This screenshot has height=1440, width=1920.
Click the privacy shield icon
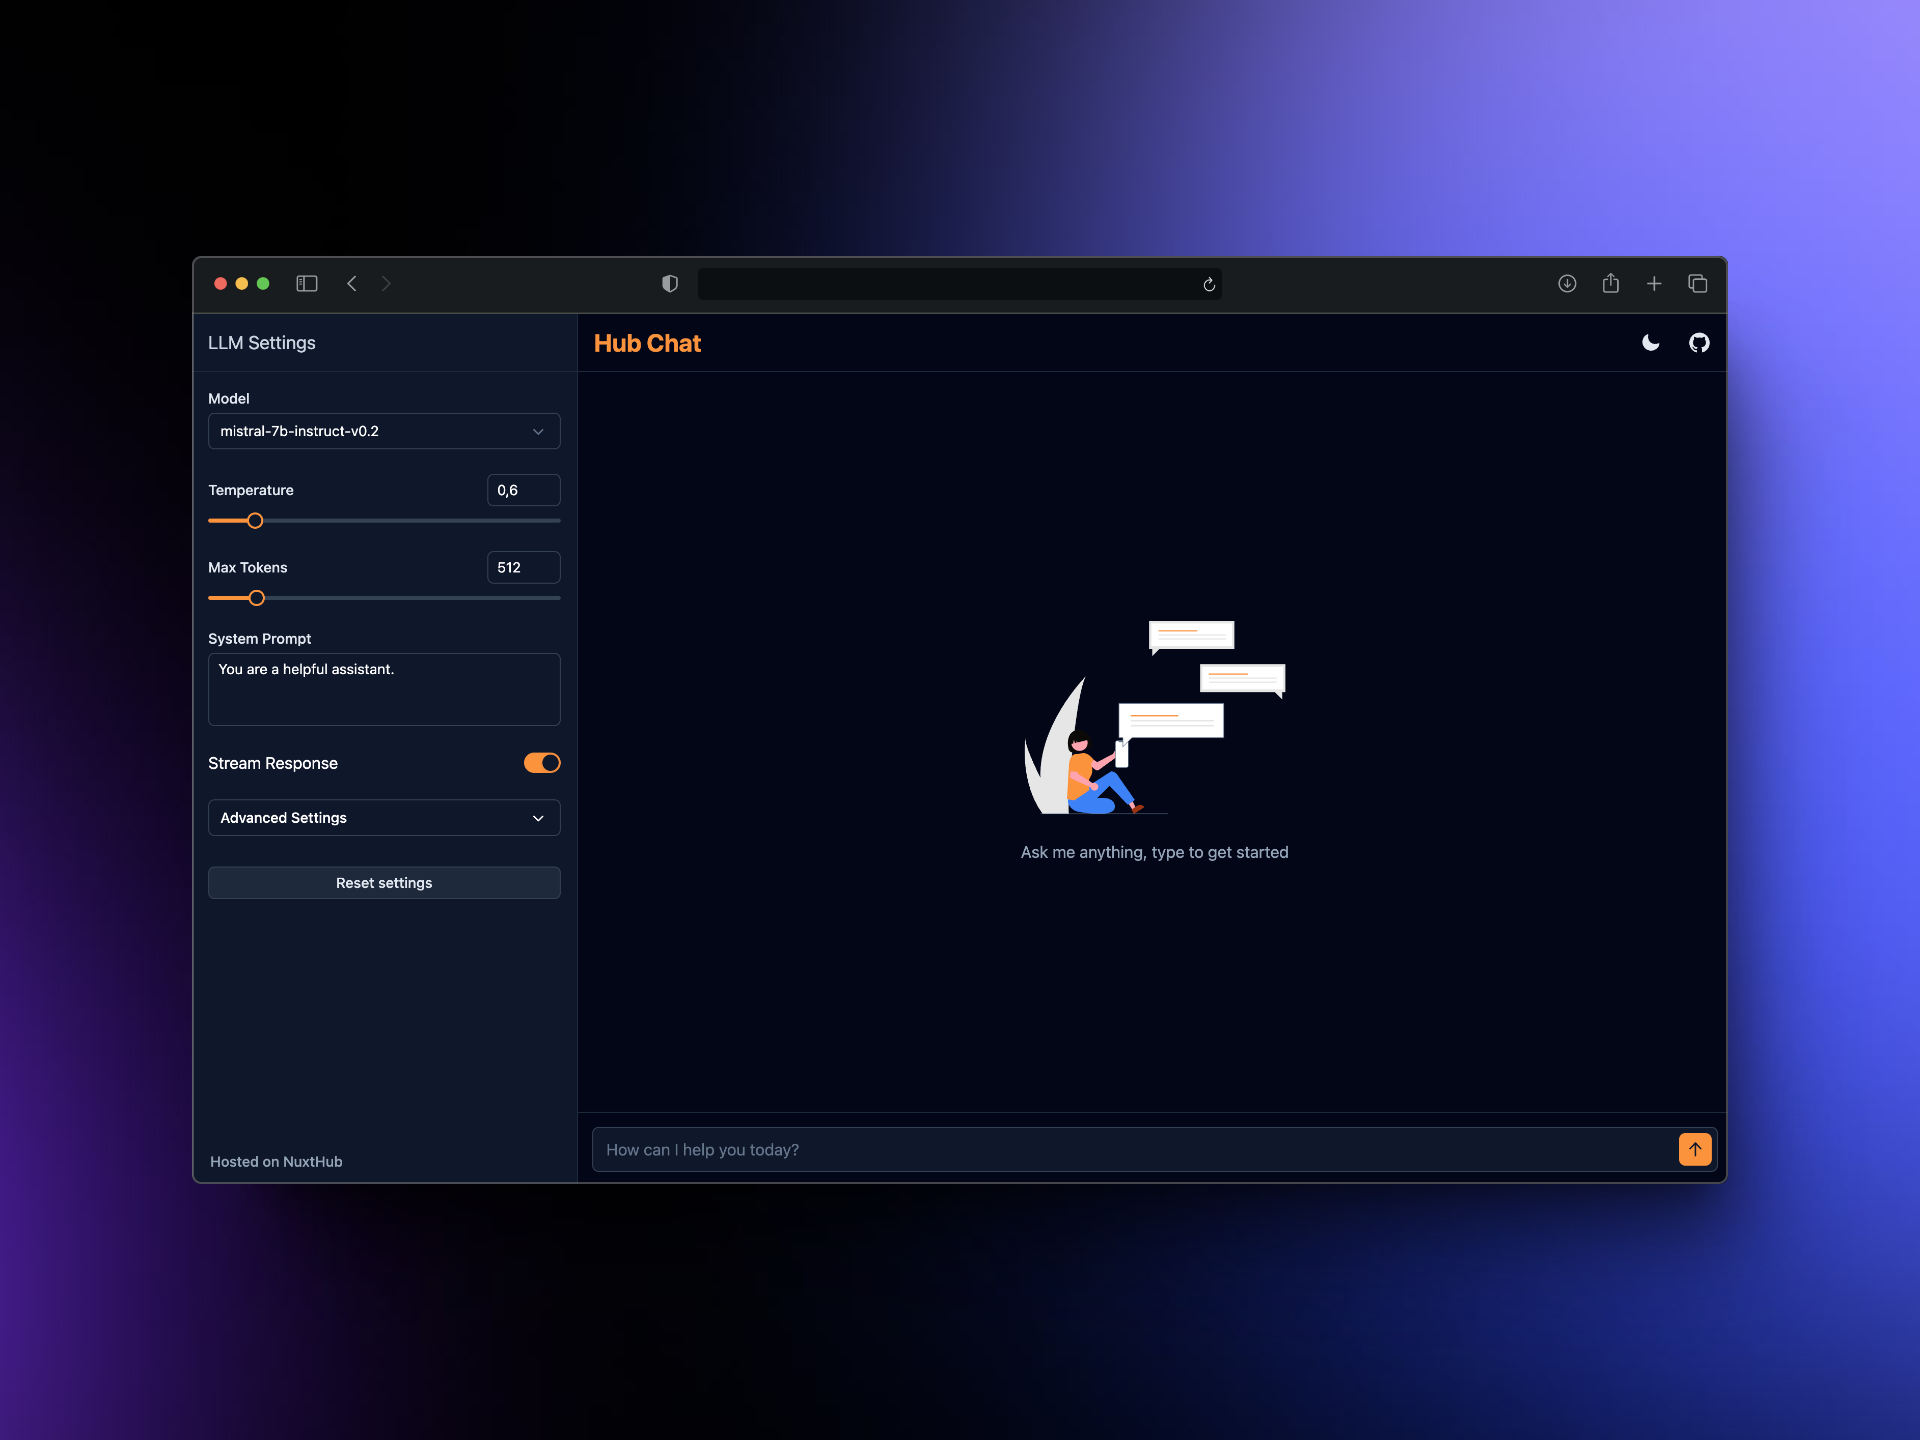click(670, 284)
